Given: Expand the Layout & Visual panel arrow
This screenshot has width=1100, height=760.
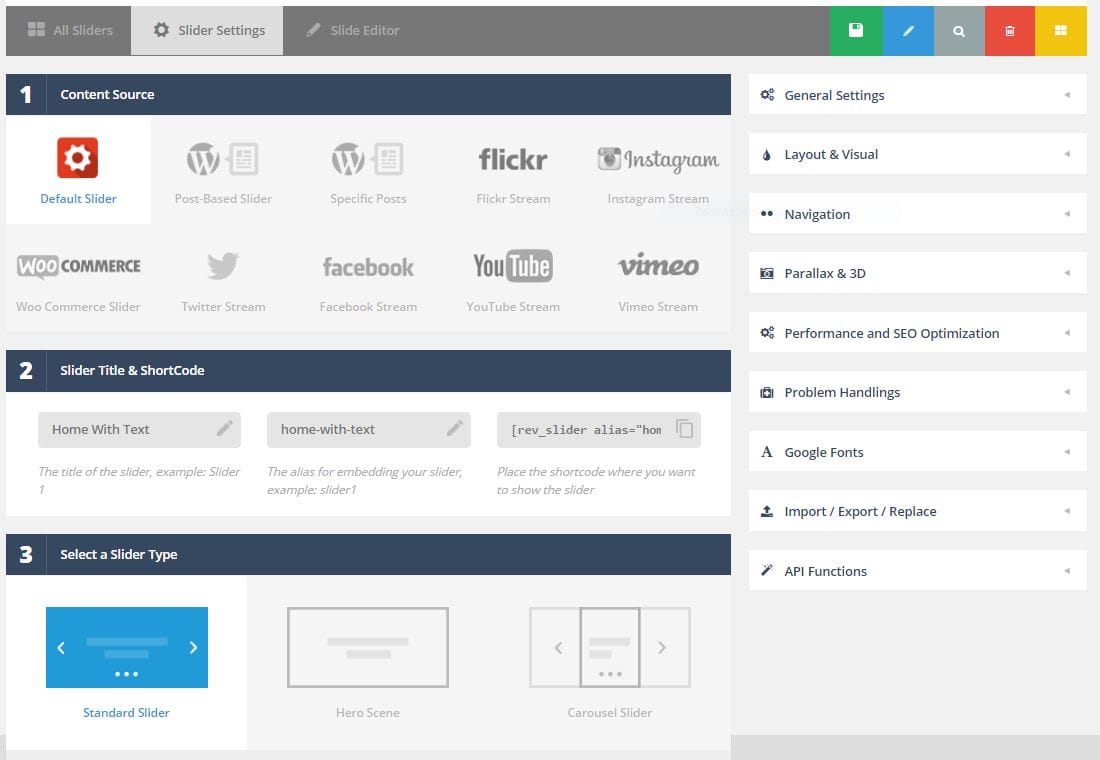Looking at the screenshot, I should click(x=1067, y=154).
